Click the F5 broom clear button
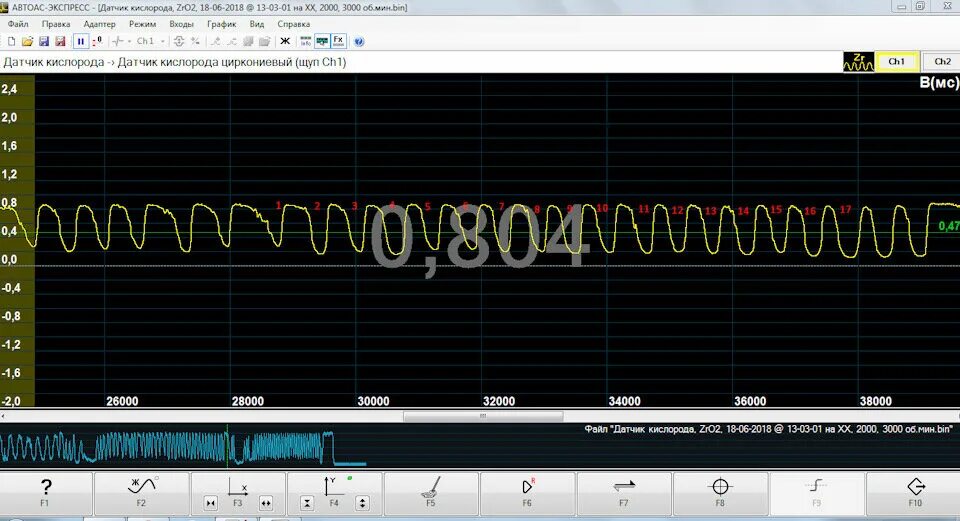Screen dimensions: 960x521 point(430,492)
